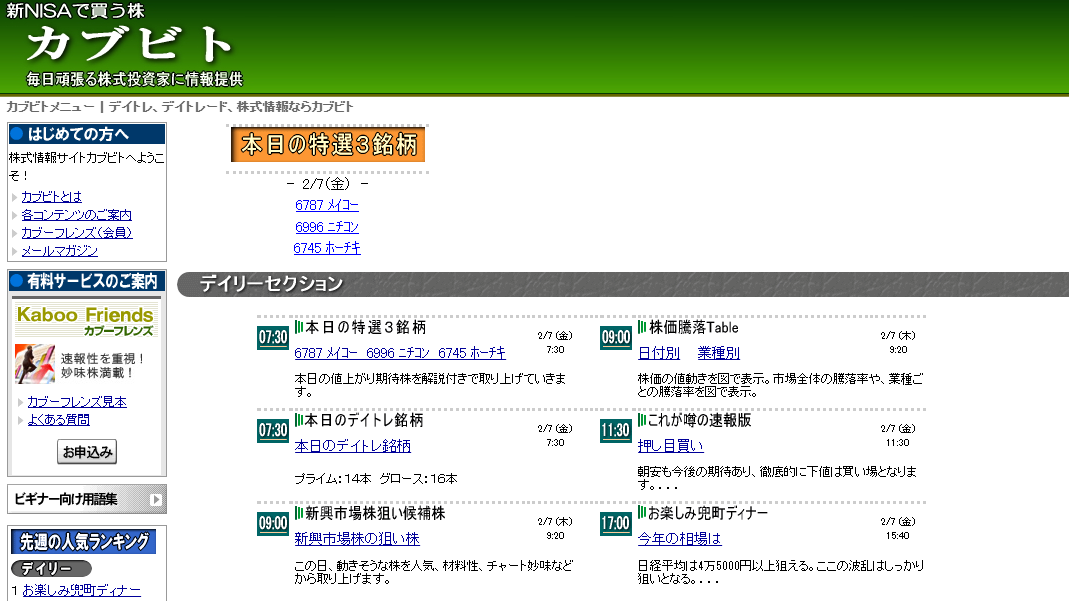Select the 業種別 link under 株価騰落Table

click(x=718, y=353)
